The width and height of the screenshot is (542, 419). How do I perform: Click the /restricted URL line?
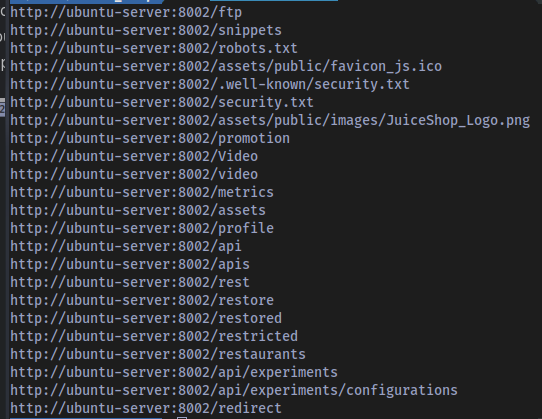click(154, 336)
